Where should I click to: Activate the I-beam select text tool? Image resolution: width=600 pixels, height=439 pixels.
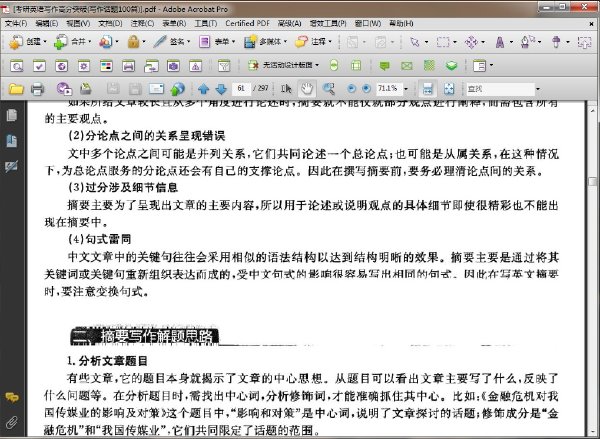pyautogui.click(x=286, y=89)
